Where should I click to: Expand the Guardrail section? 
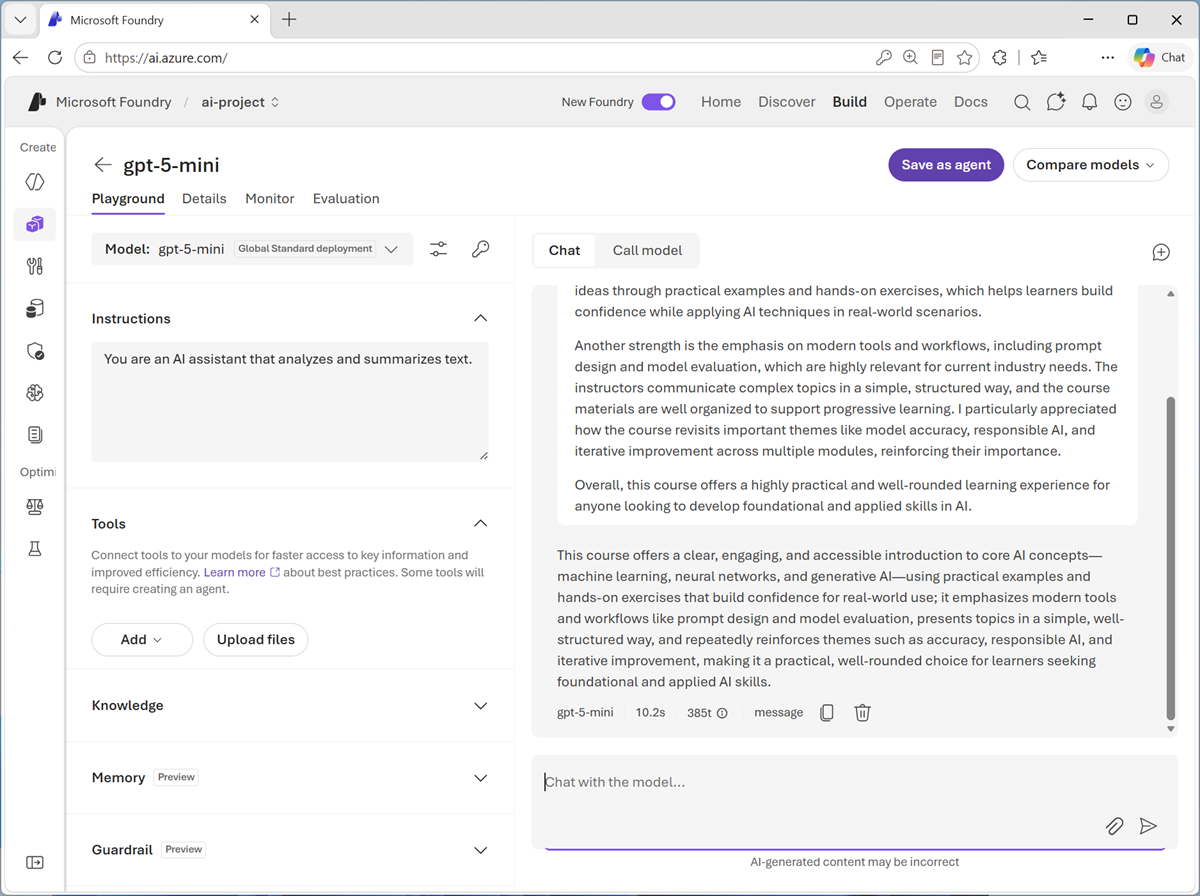pyautogui.click(x=481, y=850)
